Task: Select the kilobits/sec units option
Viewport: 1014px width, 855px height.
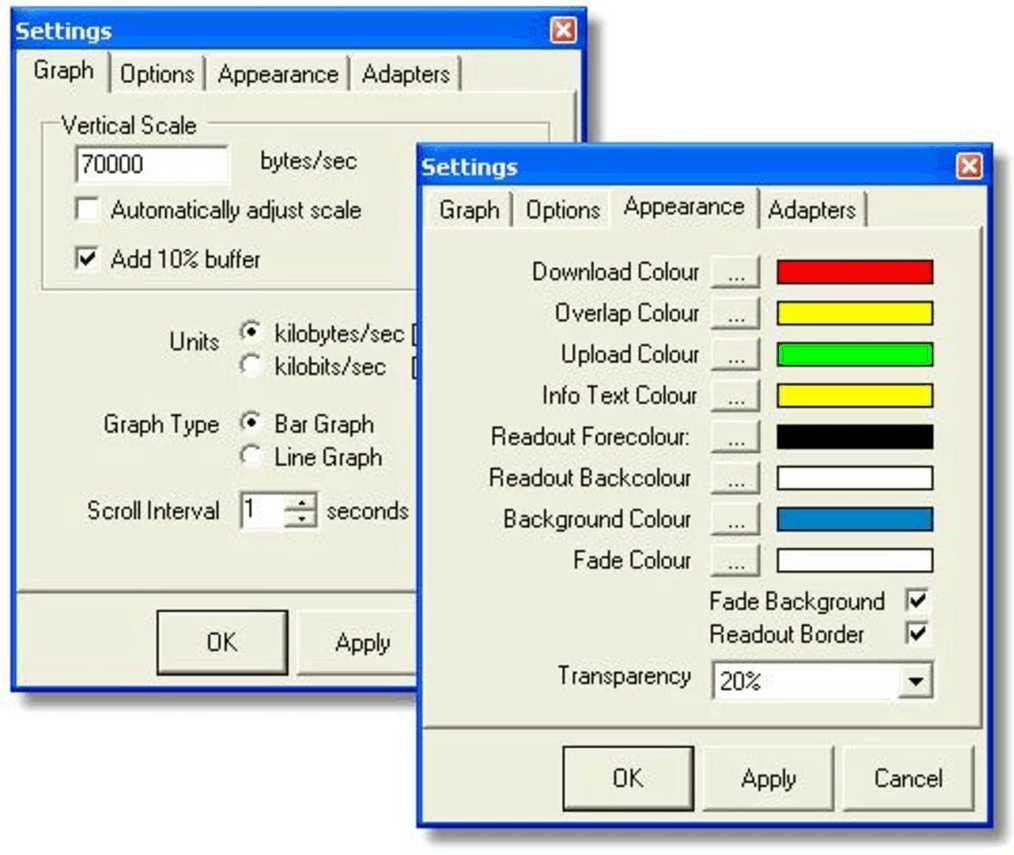Action: (250, 365)
